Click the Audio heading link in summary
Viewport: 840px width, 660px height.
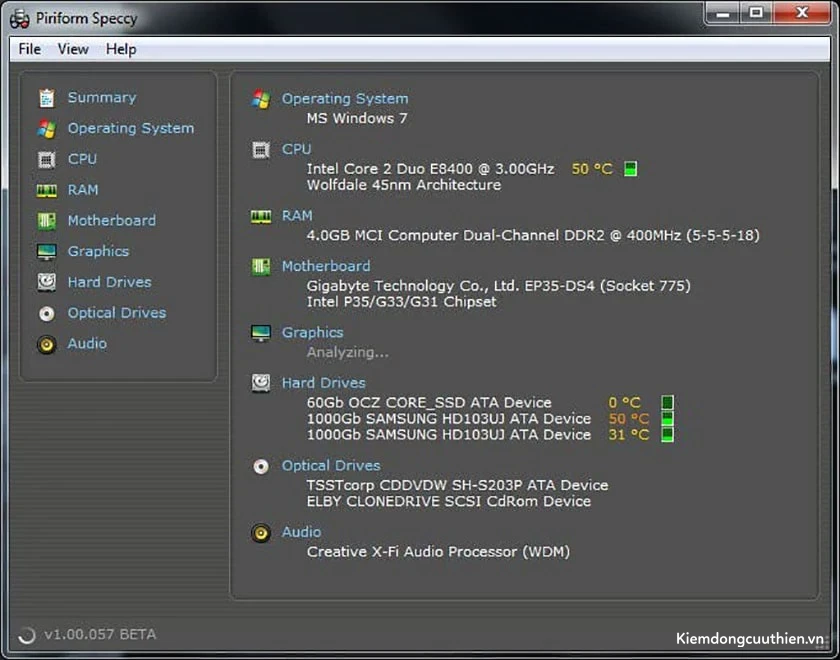(301, 532)
